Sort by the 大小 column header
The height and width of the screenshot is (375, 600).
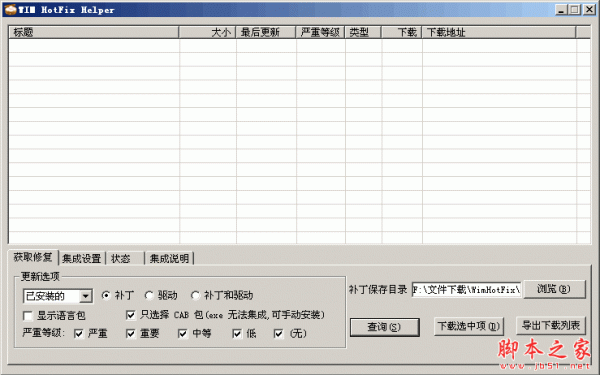[x=207, y=32]
